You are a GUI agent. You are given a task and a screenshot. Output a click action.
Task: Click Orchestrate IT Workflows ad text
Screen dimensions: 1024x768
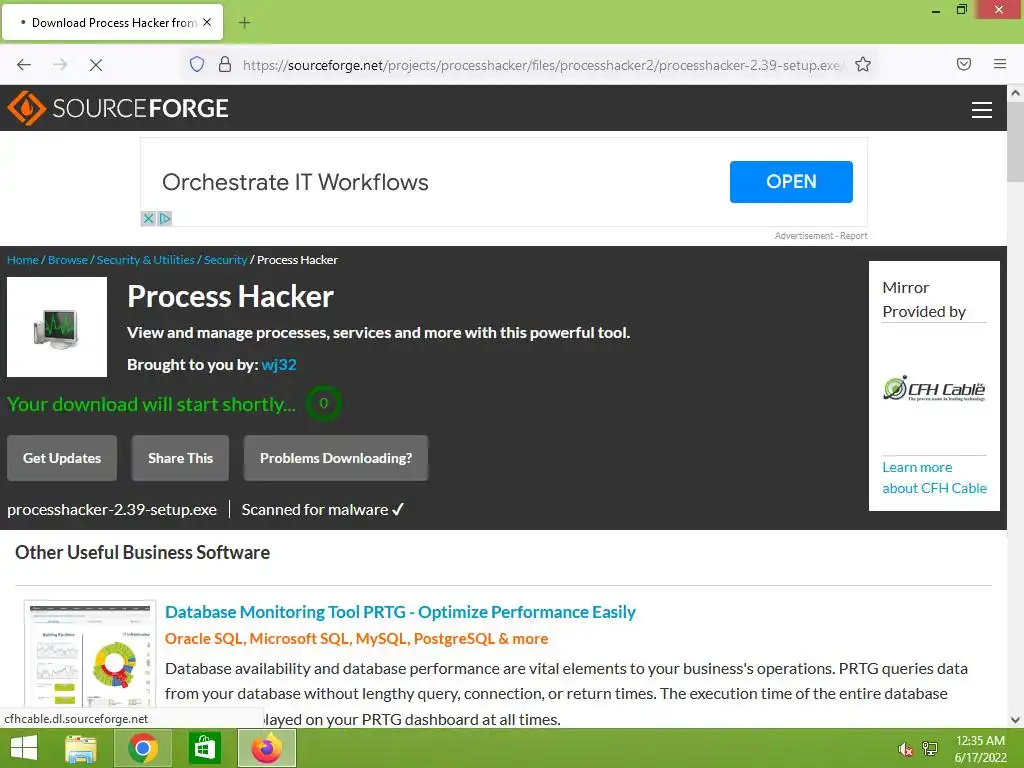(295, 182)
